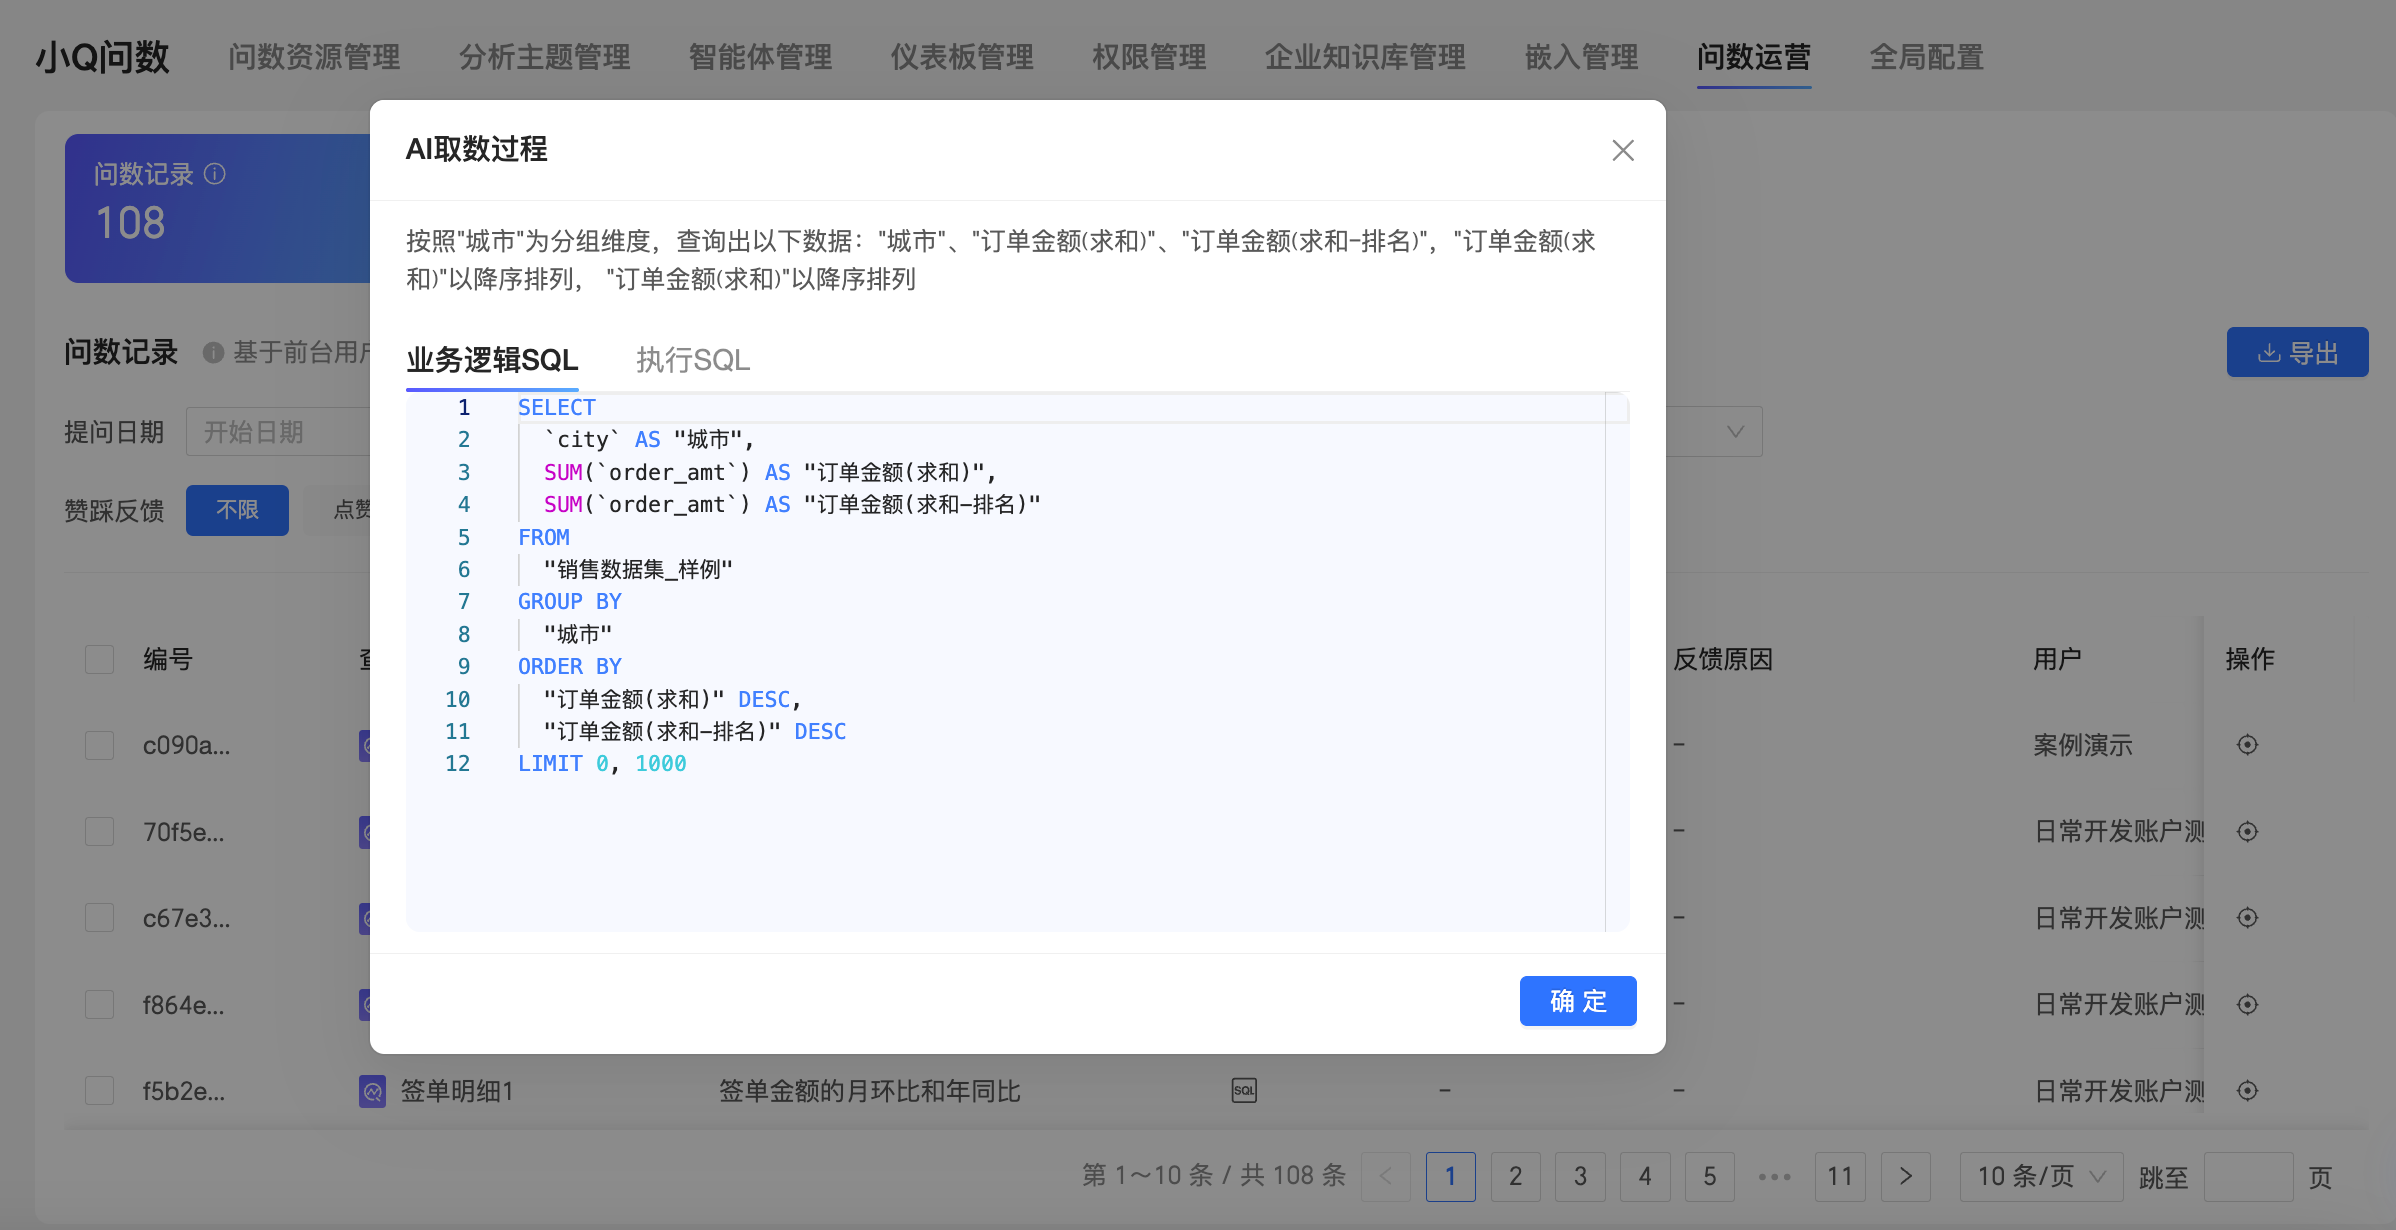Select the 业务逻辑SQL tab
This screenshot has width=2396, height=1230.
[492, 360]
